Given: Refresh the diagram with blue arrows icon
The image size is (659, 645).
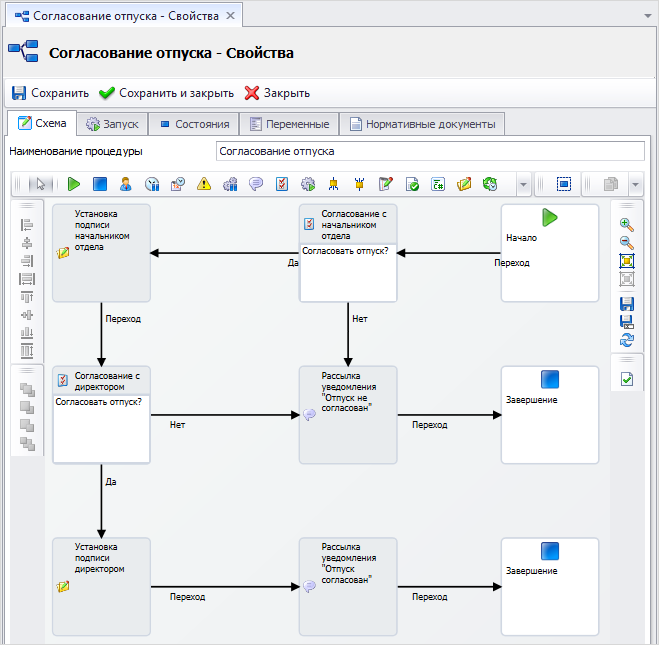Looking at the screenshot, I should 627,340.
